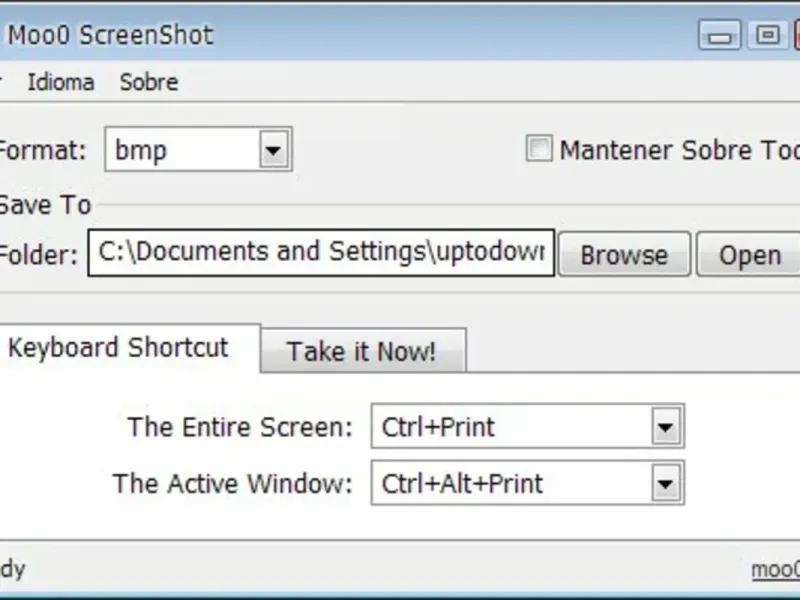Expand The Entire Screen shortcut dropdown arrow
The height and width of the screenshot is (600, 800).
pos(666,428)
